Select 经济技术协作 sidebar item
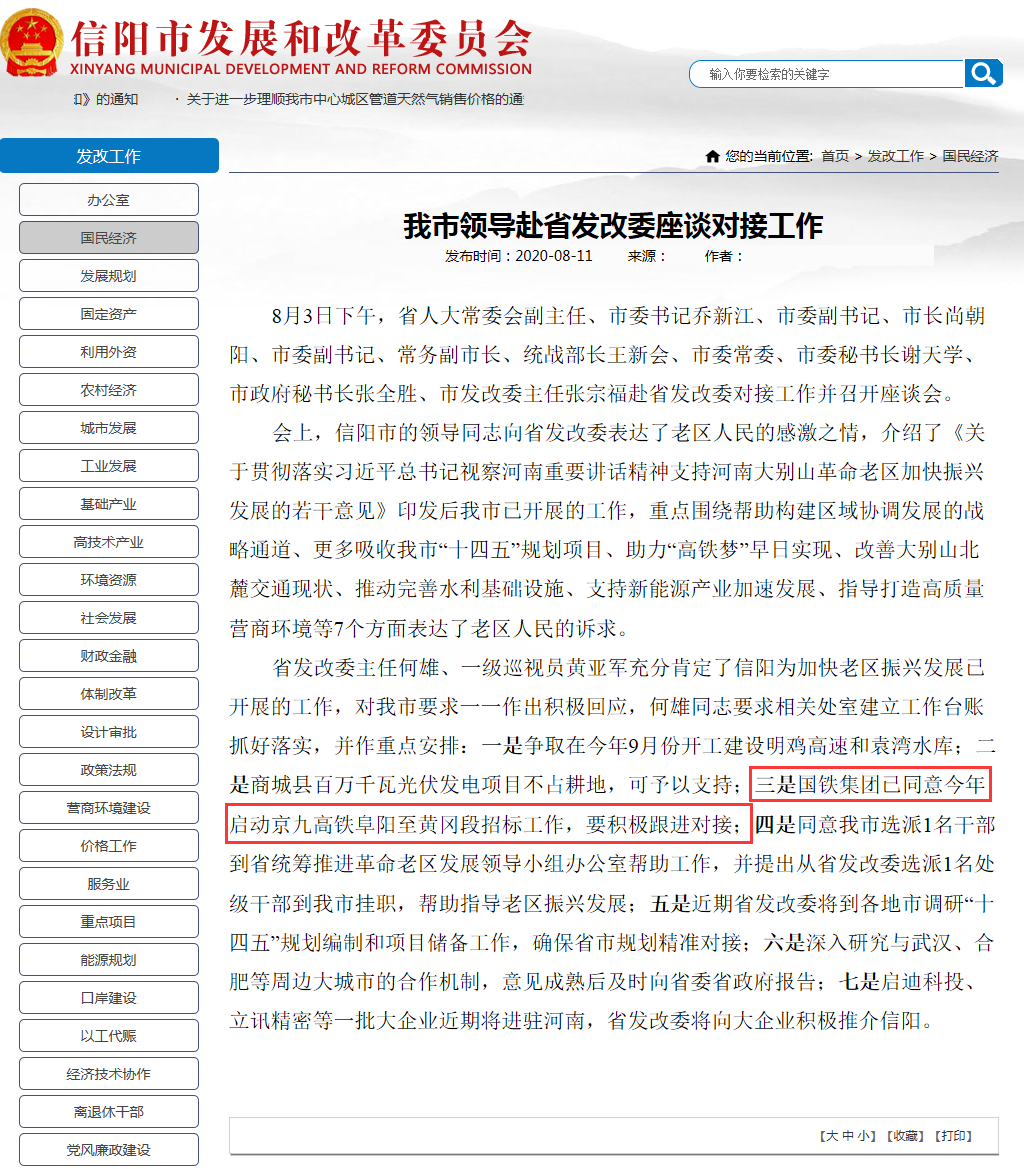Screen dimensions: 1024x1169 point(109,1074)
